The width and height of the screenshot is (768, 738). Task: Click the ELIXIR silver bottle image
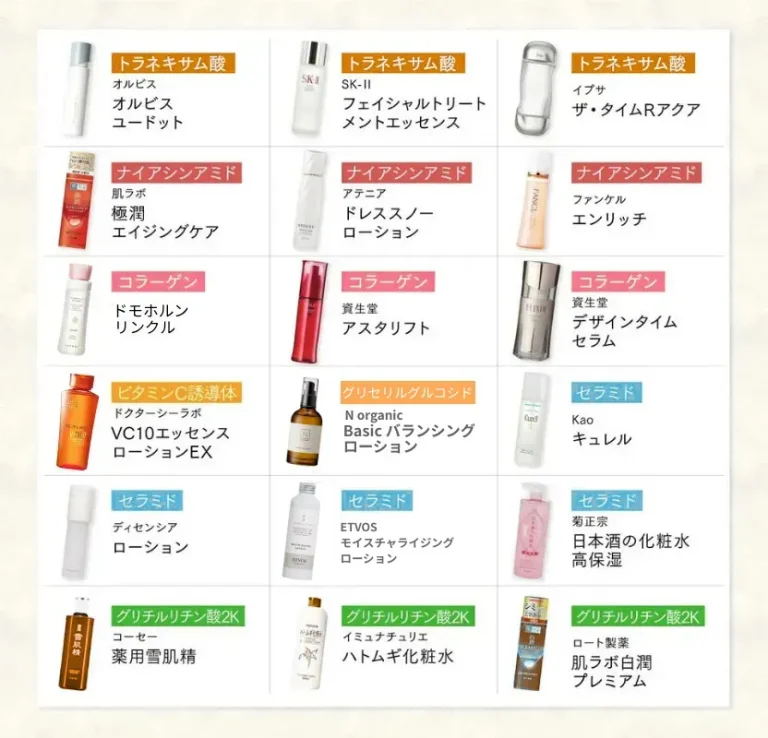[x=537, y=310]
